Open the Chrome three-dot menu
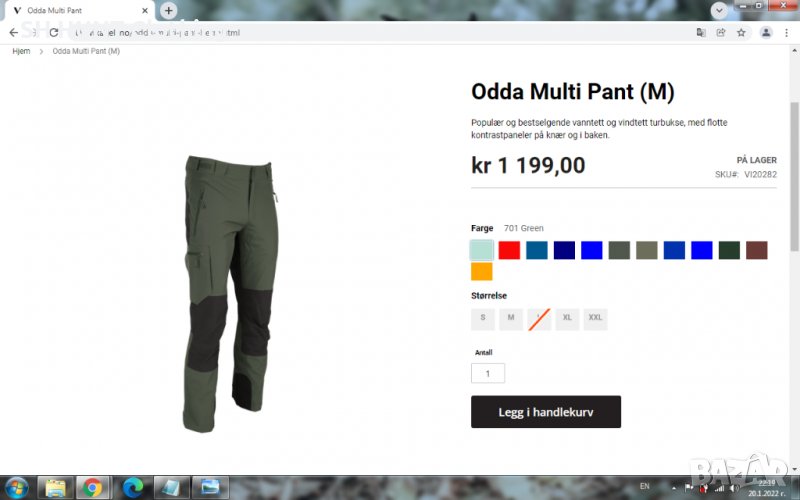This screenshot has width=800, height=500. click(786, 33)
